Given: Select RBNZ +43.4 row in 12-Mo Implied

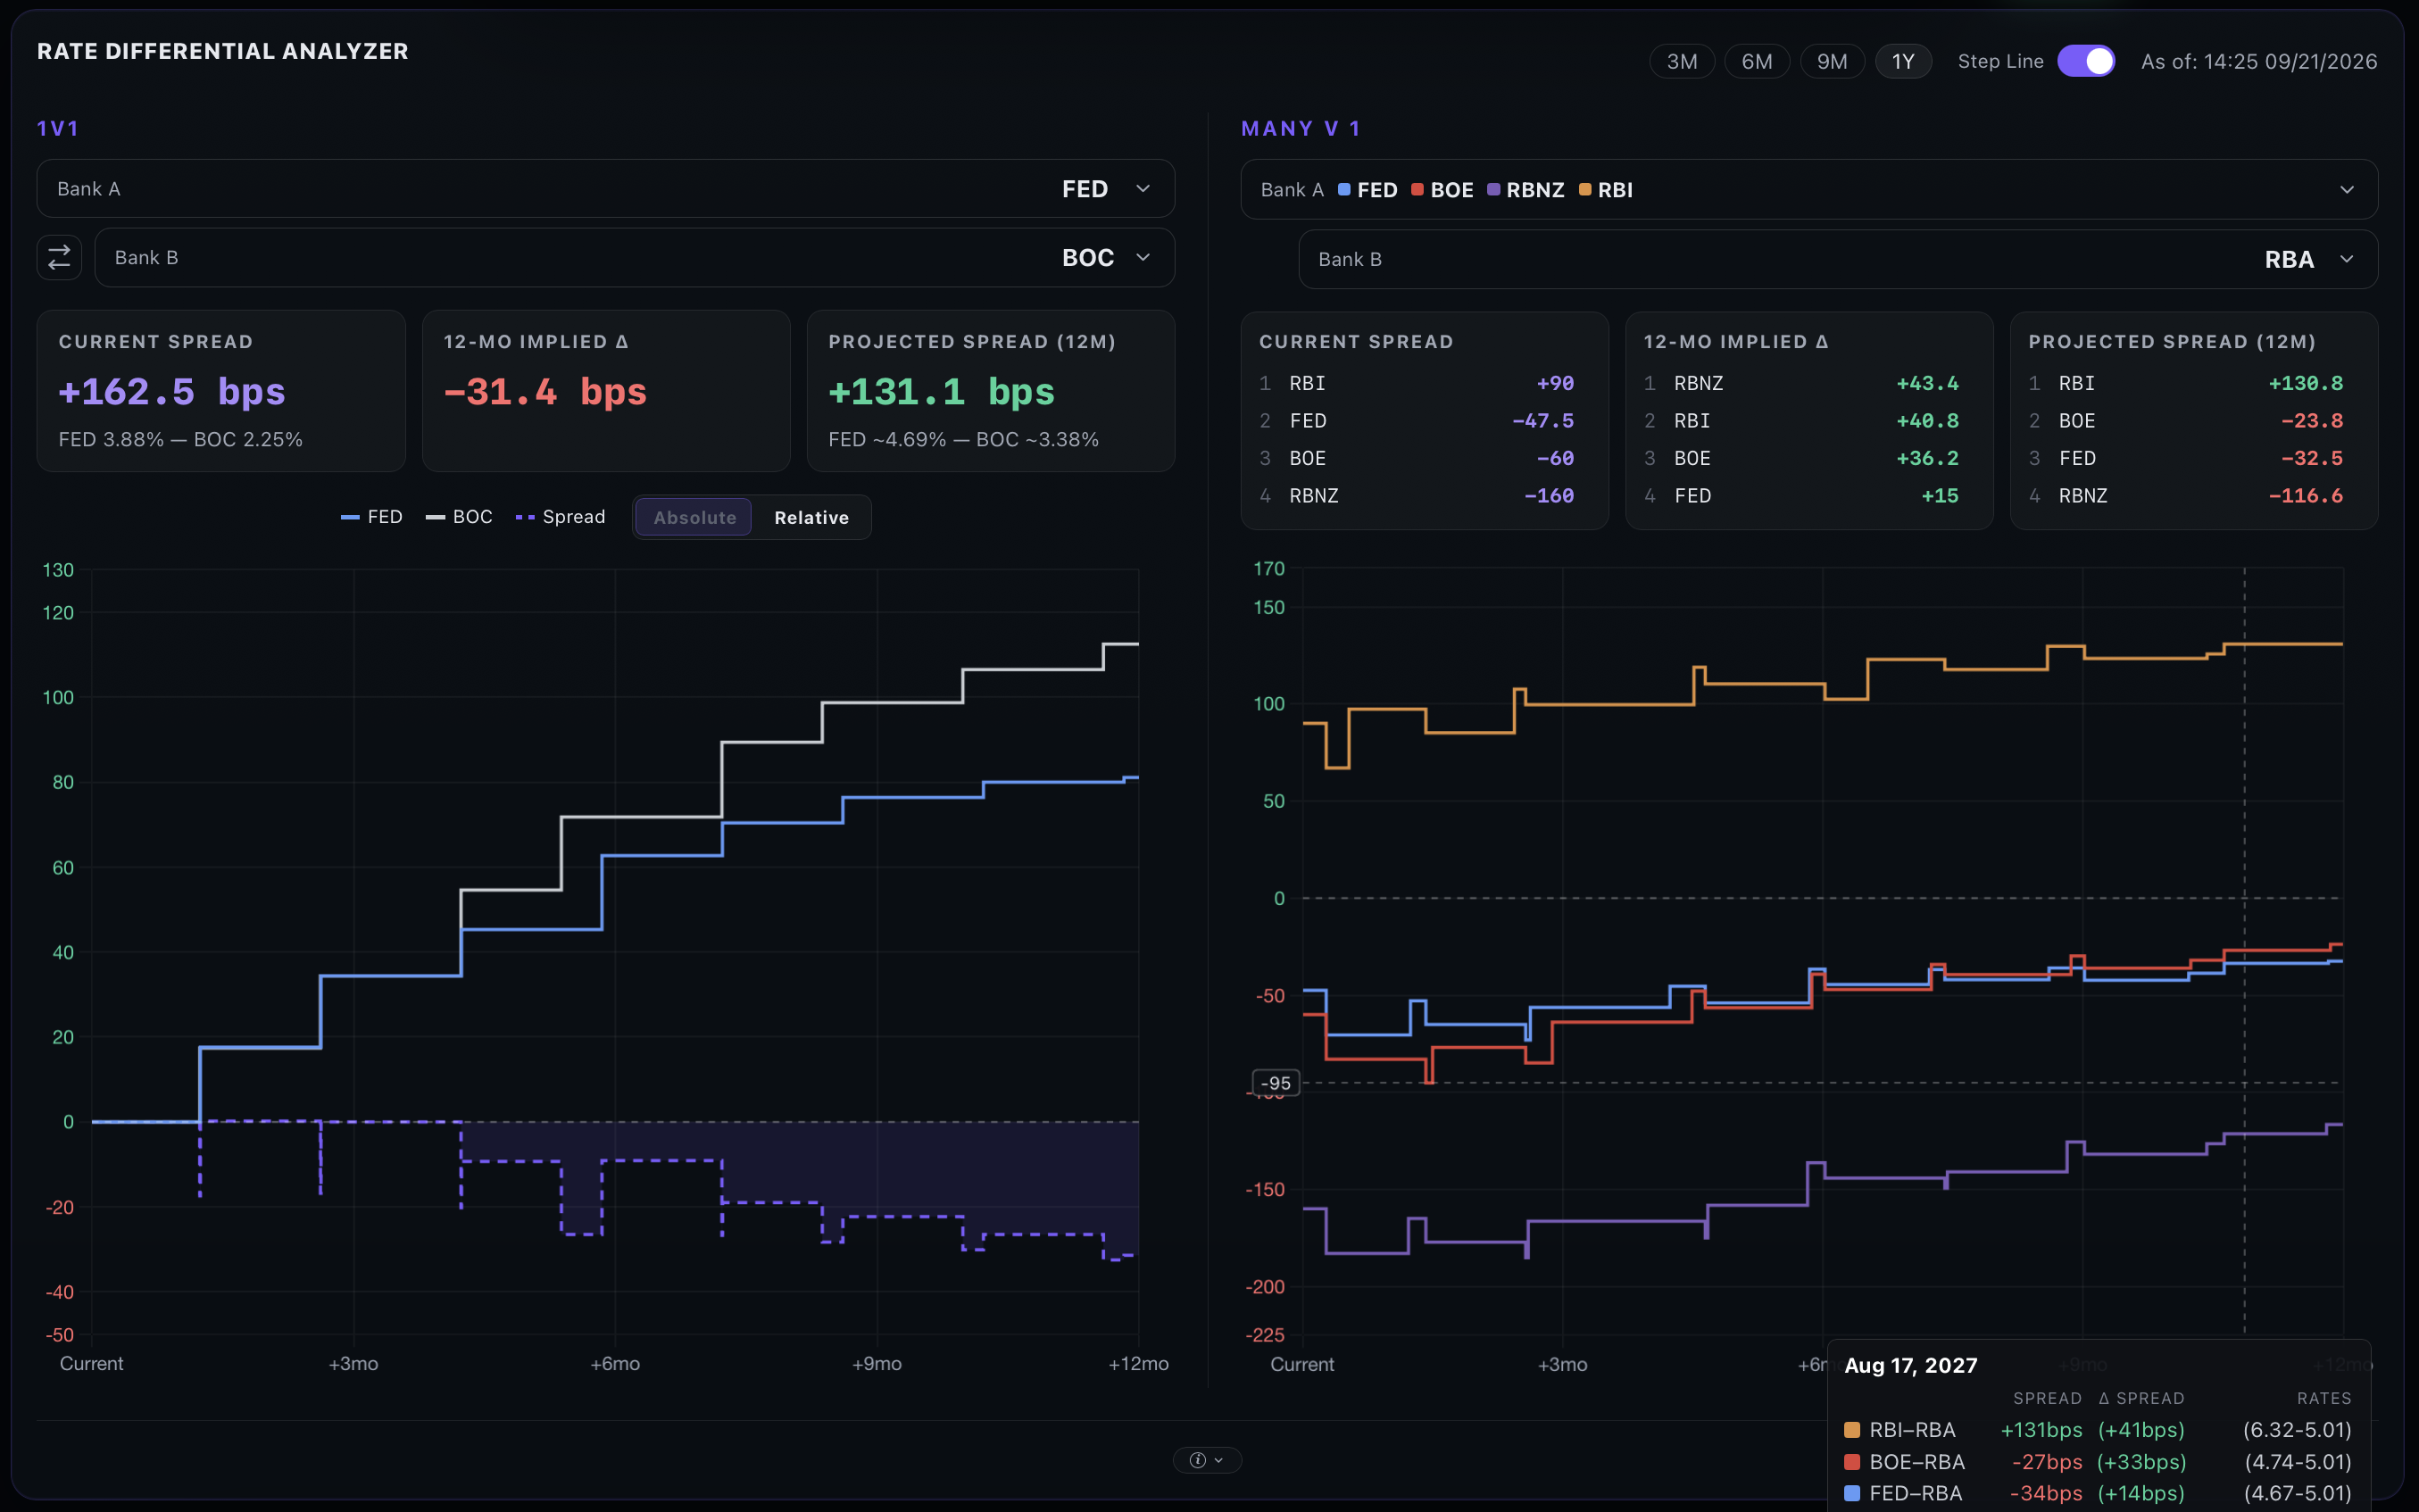Looking at the screenshot, I should (1802, 384).
